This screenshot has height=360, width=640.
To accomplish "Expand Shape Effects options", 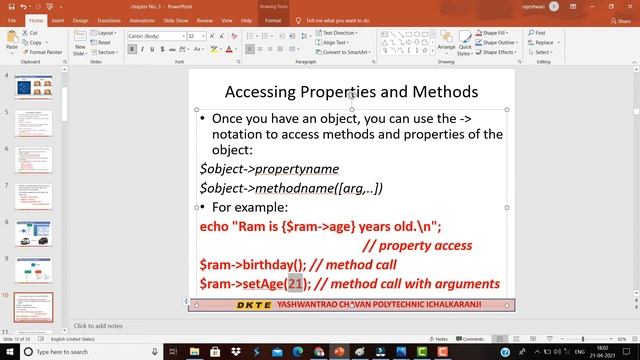I will click(496, 52).
